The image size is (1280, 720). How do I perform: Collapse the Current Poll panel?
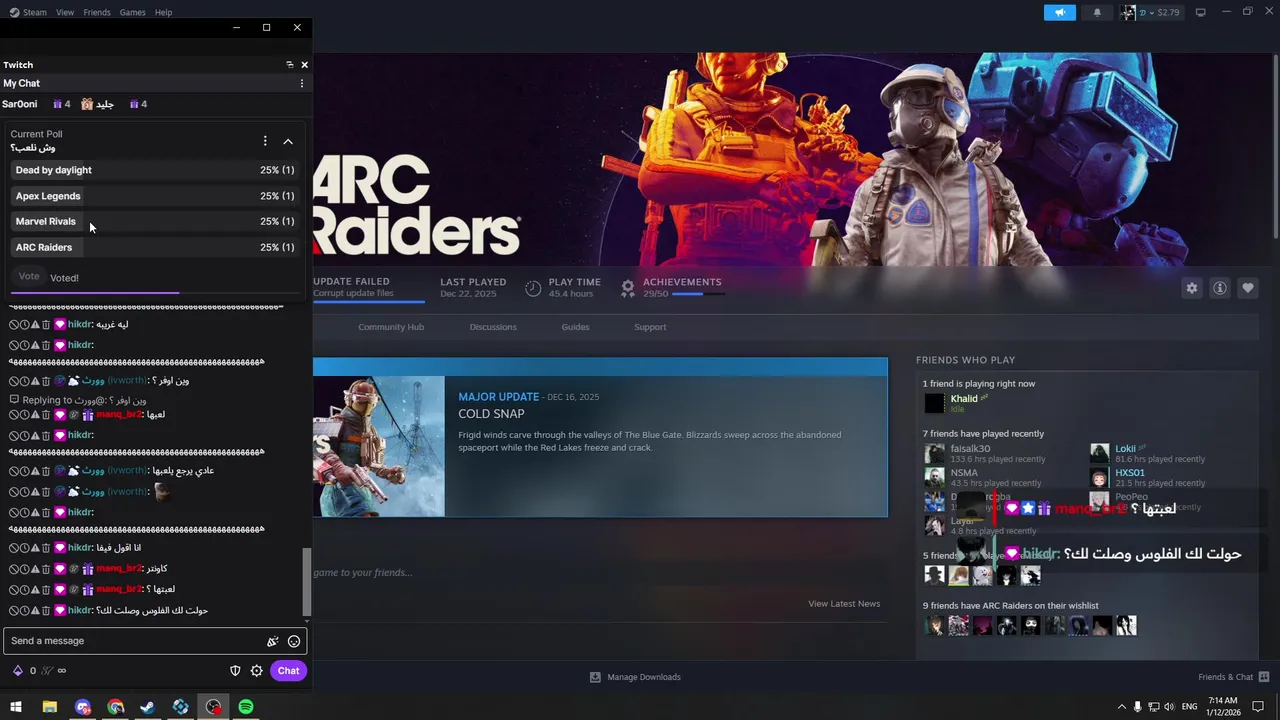(288, 141)
